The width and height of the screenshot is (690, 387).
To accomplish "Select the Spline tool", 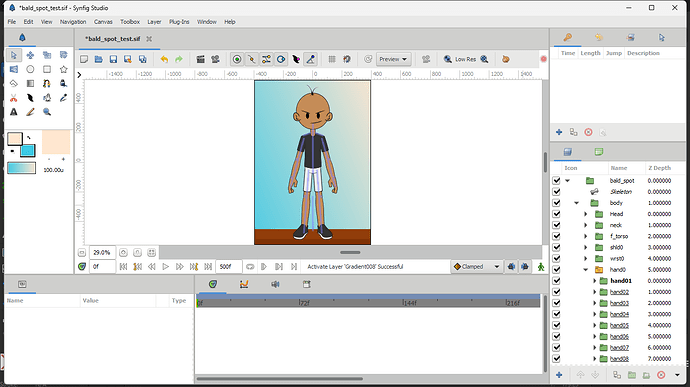I will (47, 83).
